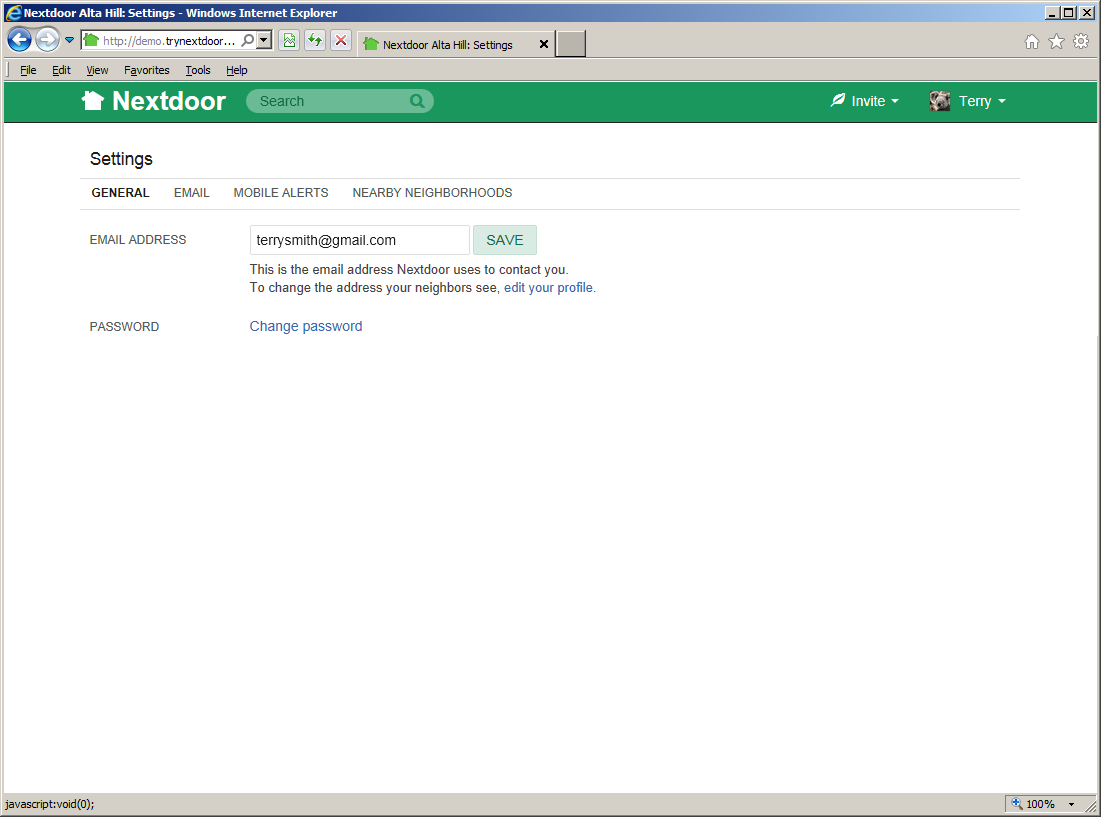The image size is (1101, 817).
Task: Click Terry's profile picture
Action: (x=939, y=100)
